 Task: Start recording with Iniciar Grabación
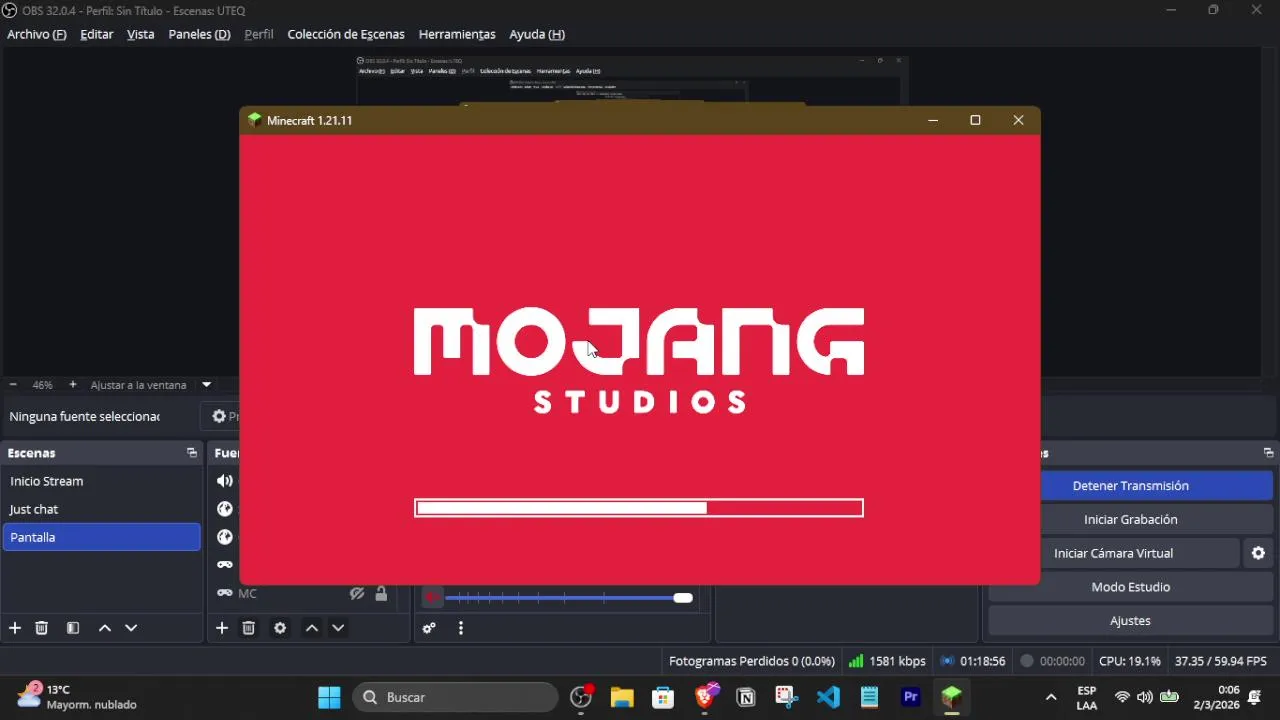point(1130,520)
